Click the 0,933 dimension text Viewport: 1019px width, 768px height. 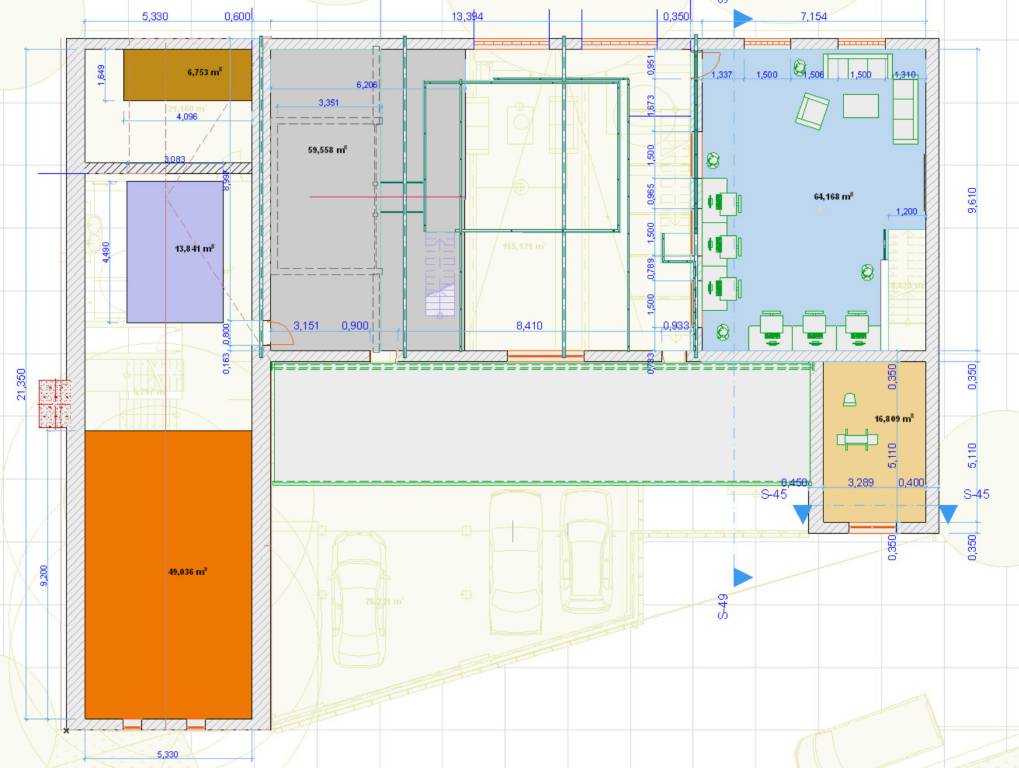click(676, 326)
